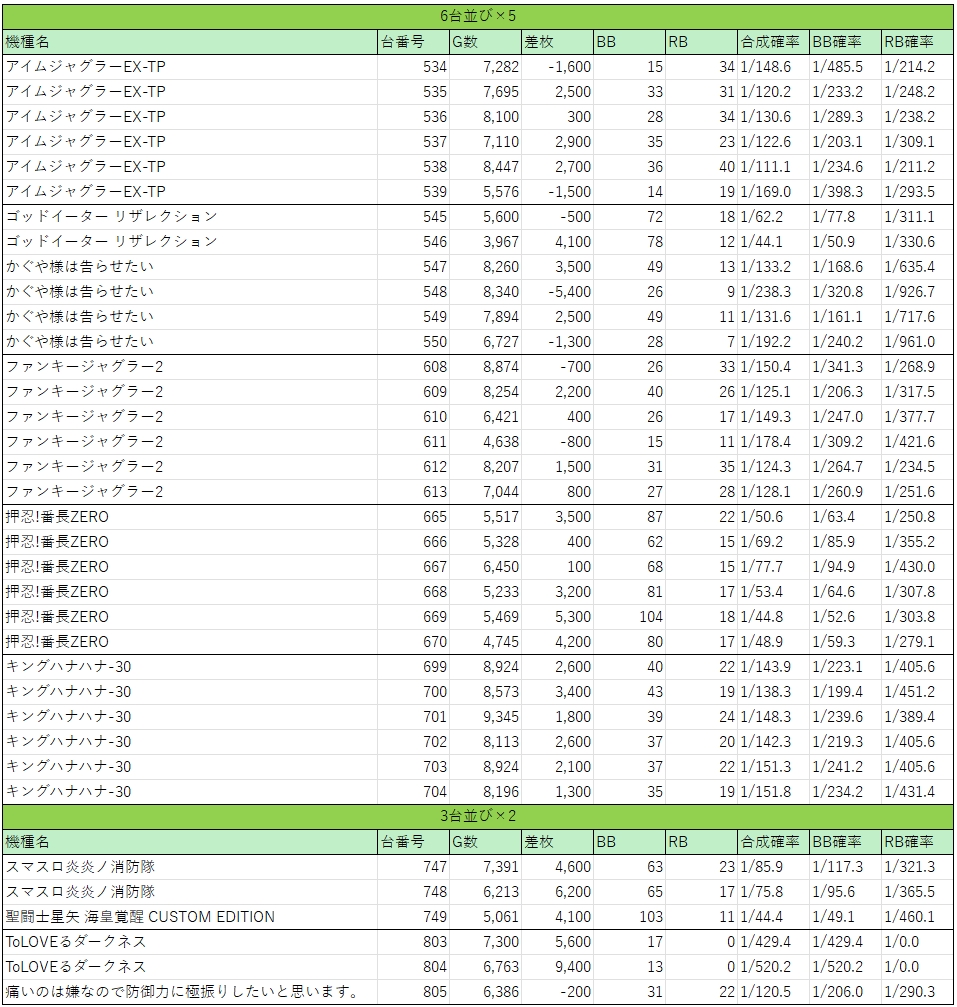Viewport: 957px width, 1007px height.
Task: Select G数 value 7,391
Action: pos(486,868)
